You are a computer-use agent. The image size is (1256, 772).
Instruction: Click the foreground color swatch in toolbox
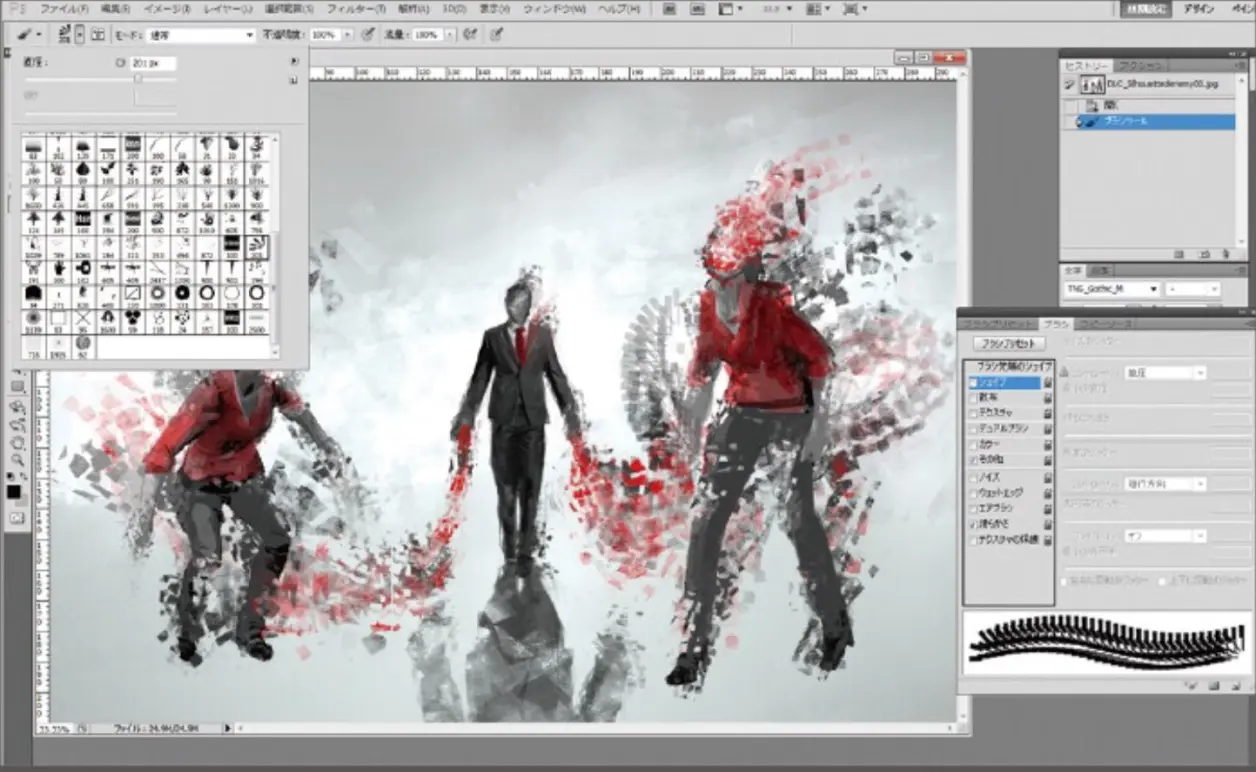coord(14,491)
